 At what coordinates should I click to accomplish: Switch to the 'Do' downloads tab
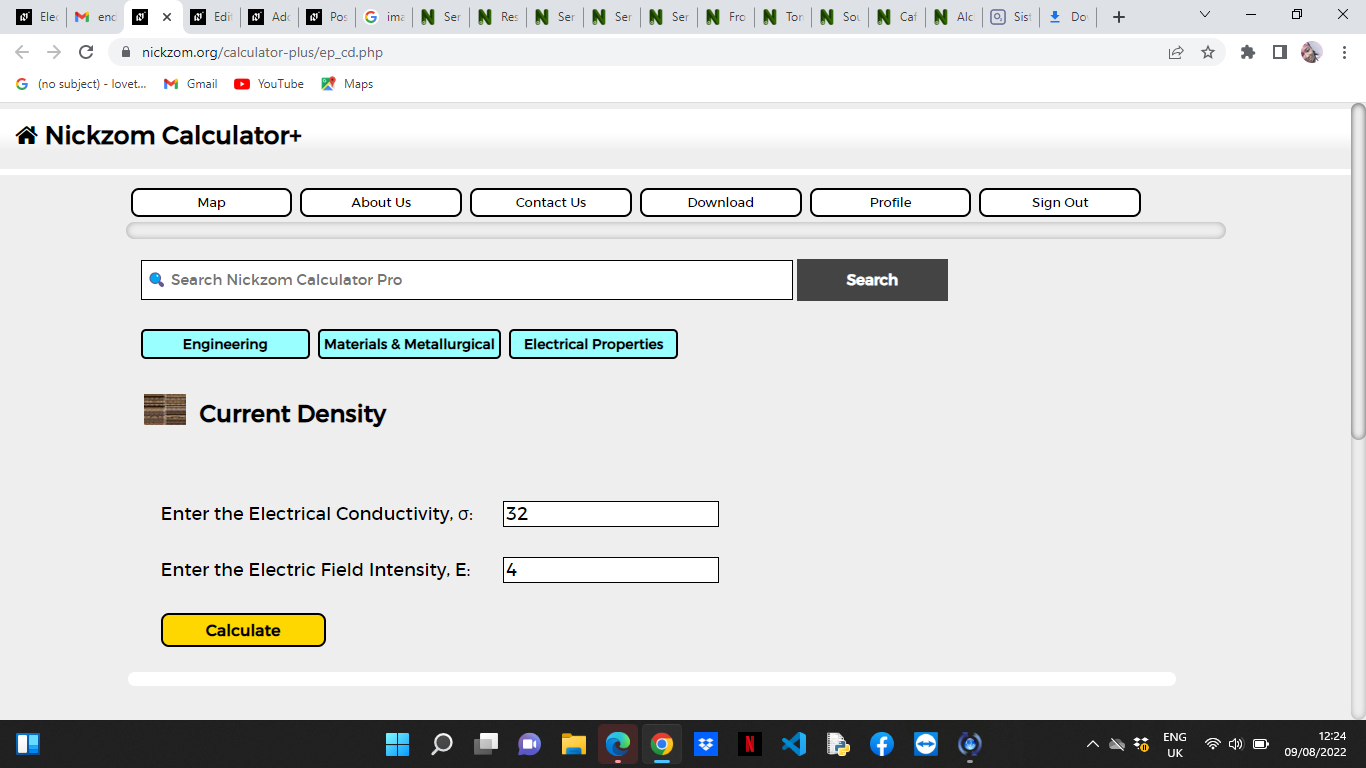point(1067,17)
